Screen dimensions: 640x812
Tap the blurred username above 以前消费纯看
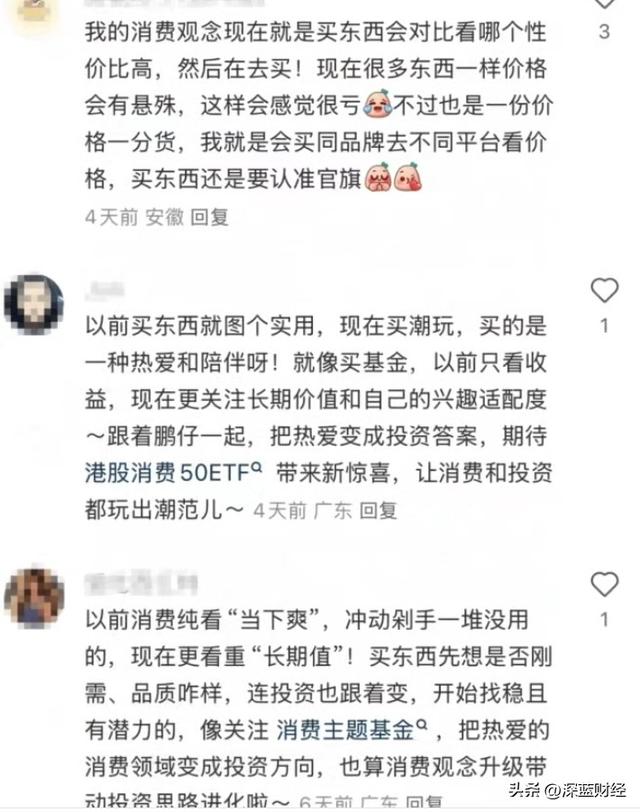141,584
